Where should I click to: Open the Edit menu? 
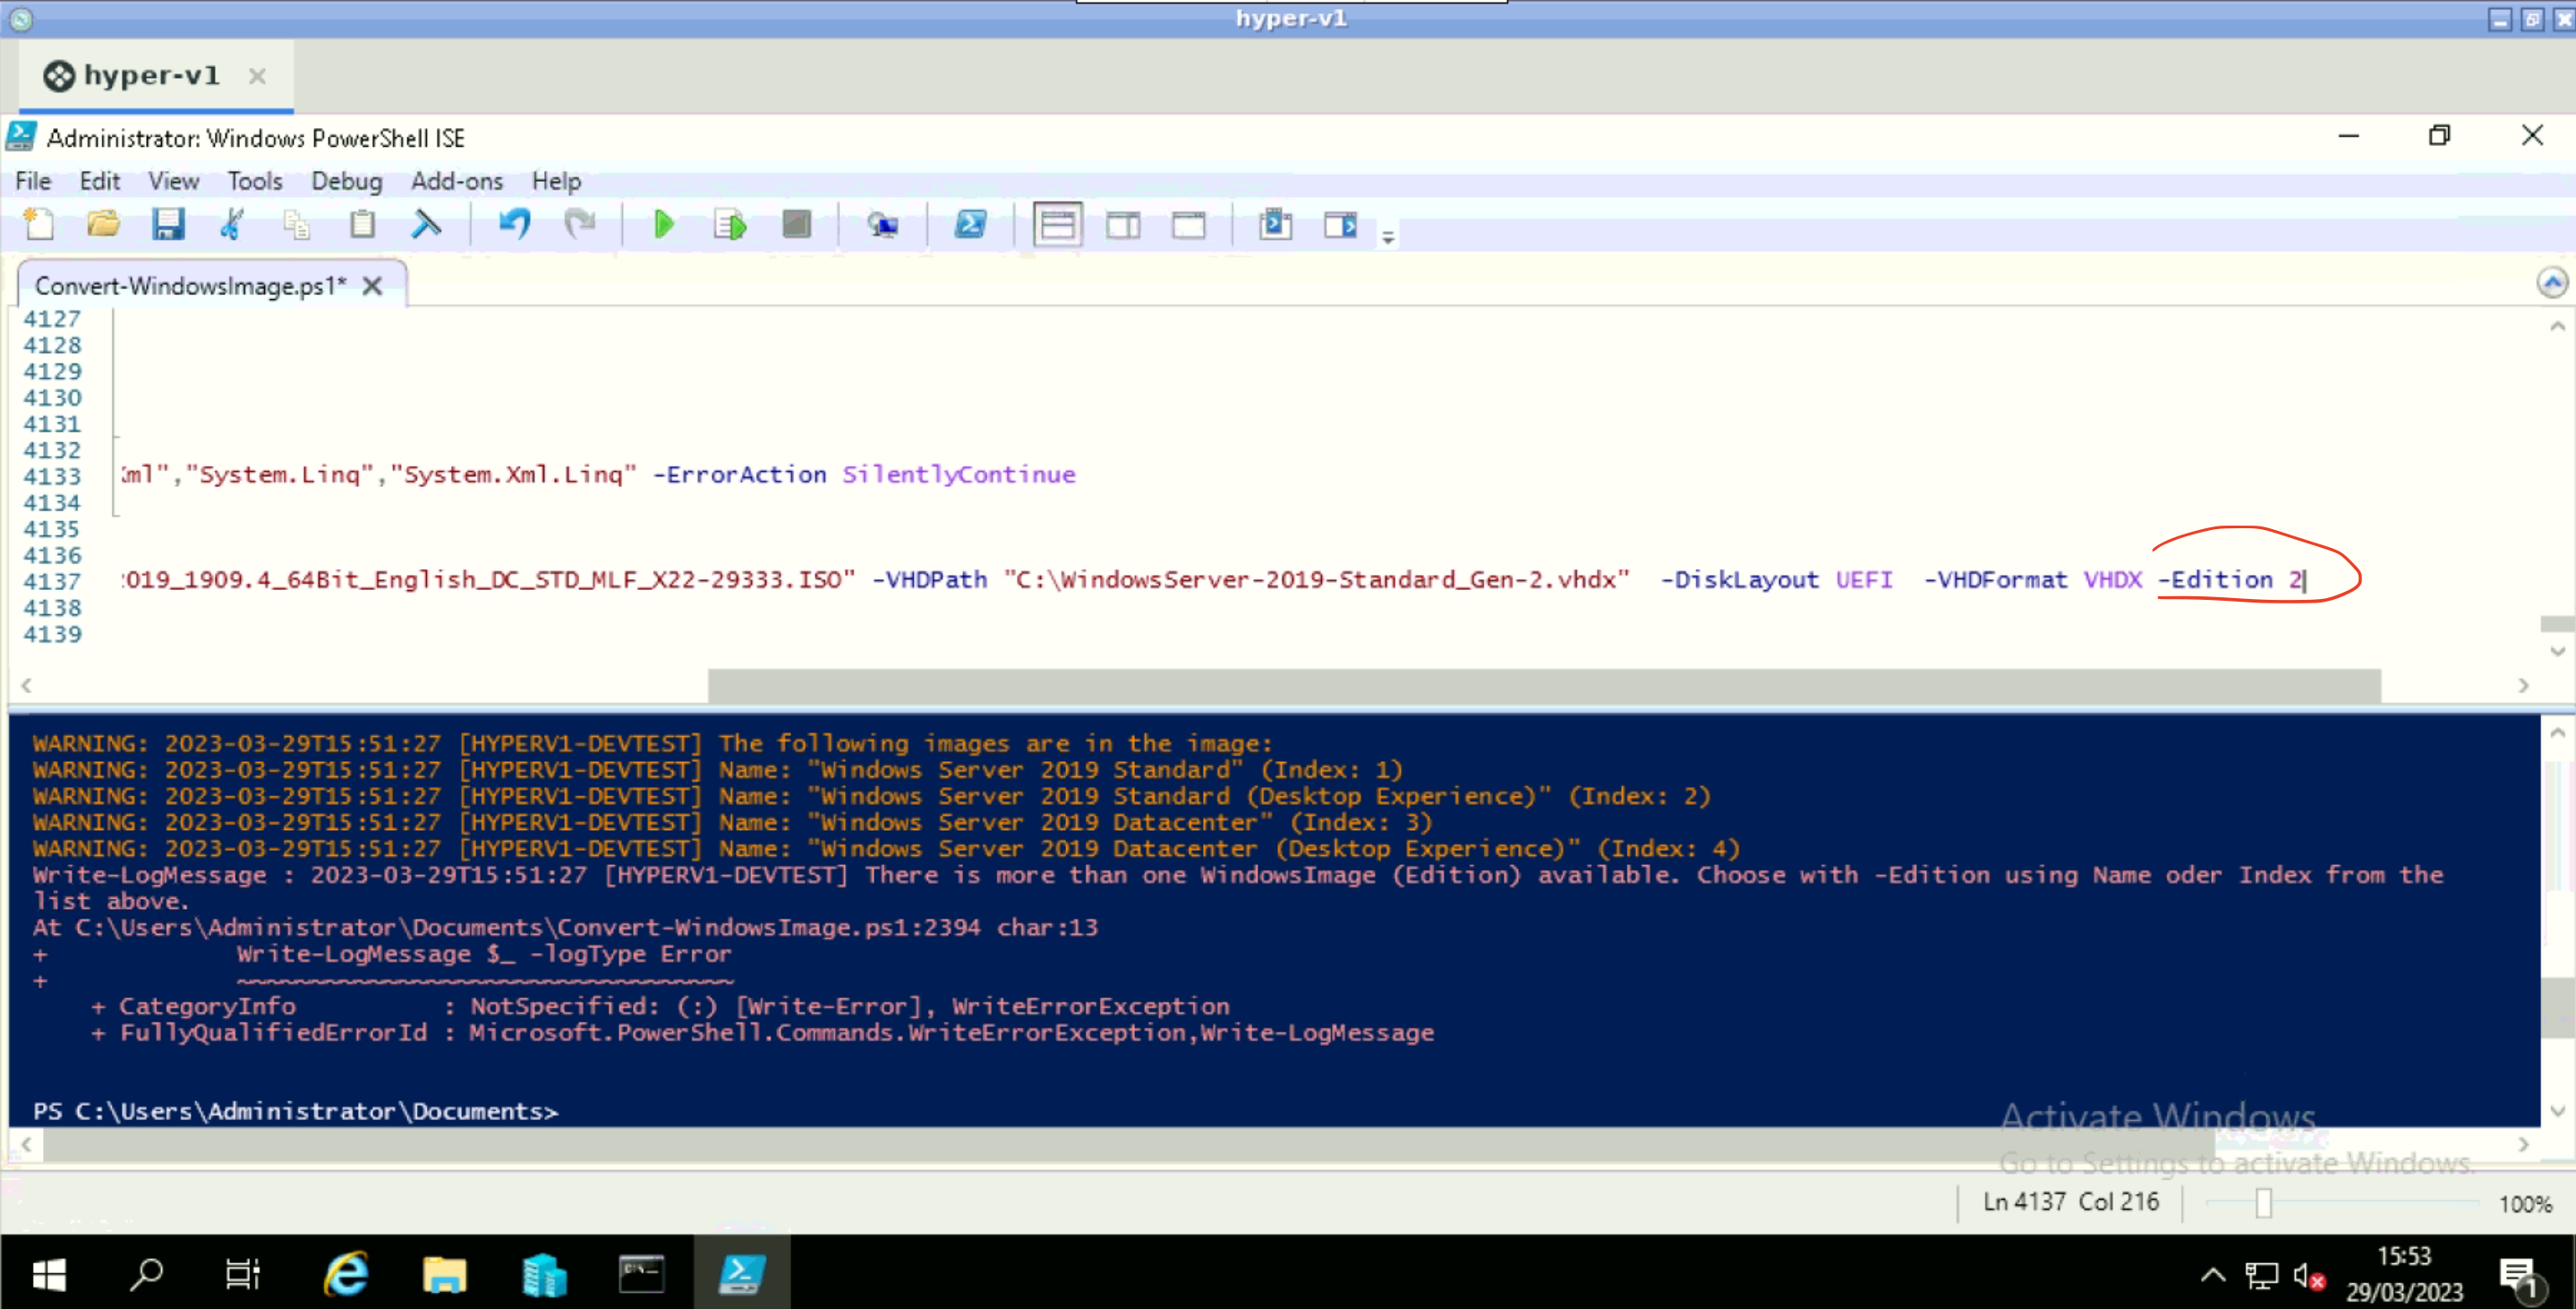click(100, 181)
